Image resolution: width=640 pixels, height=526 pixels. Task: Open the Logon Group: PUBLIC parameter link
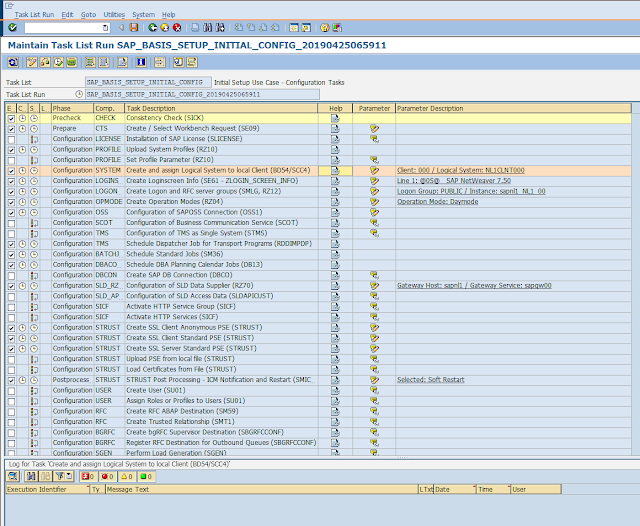pyautogui.click(x=471, y=191)
